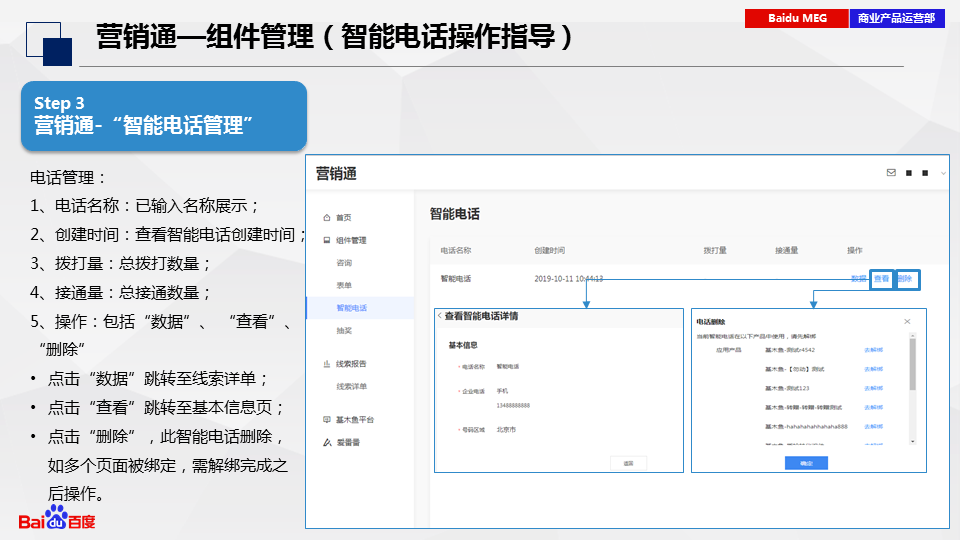Click 去解绑 for 基木鱼-测试r4542
Screen dimensions: 960x540
[873, 350]
